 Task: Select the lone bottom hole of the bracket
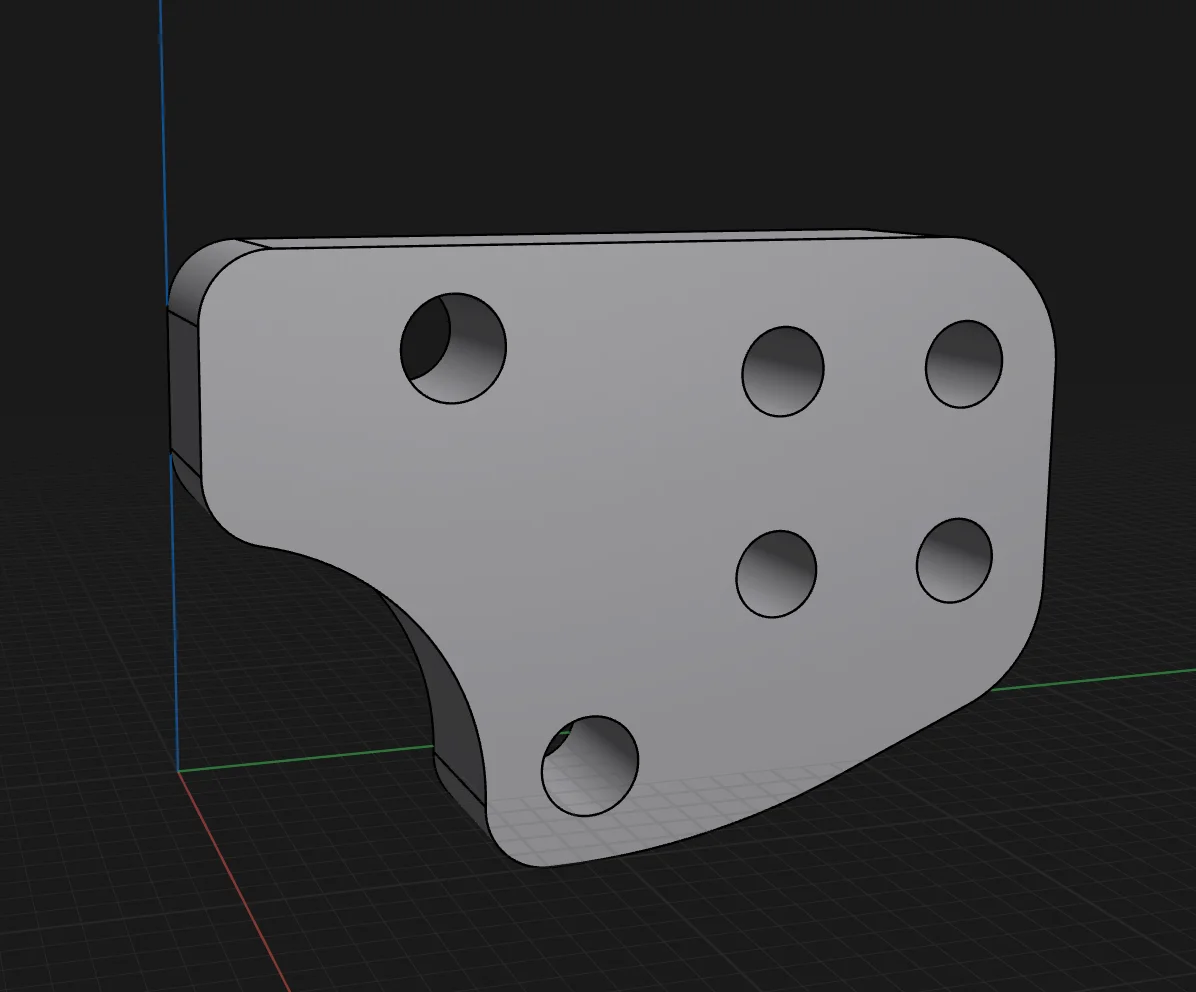click(x=590, y=766)
